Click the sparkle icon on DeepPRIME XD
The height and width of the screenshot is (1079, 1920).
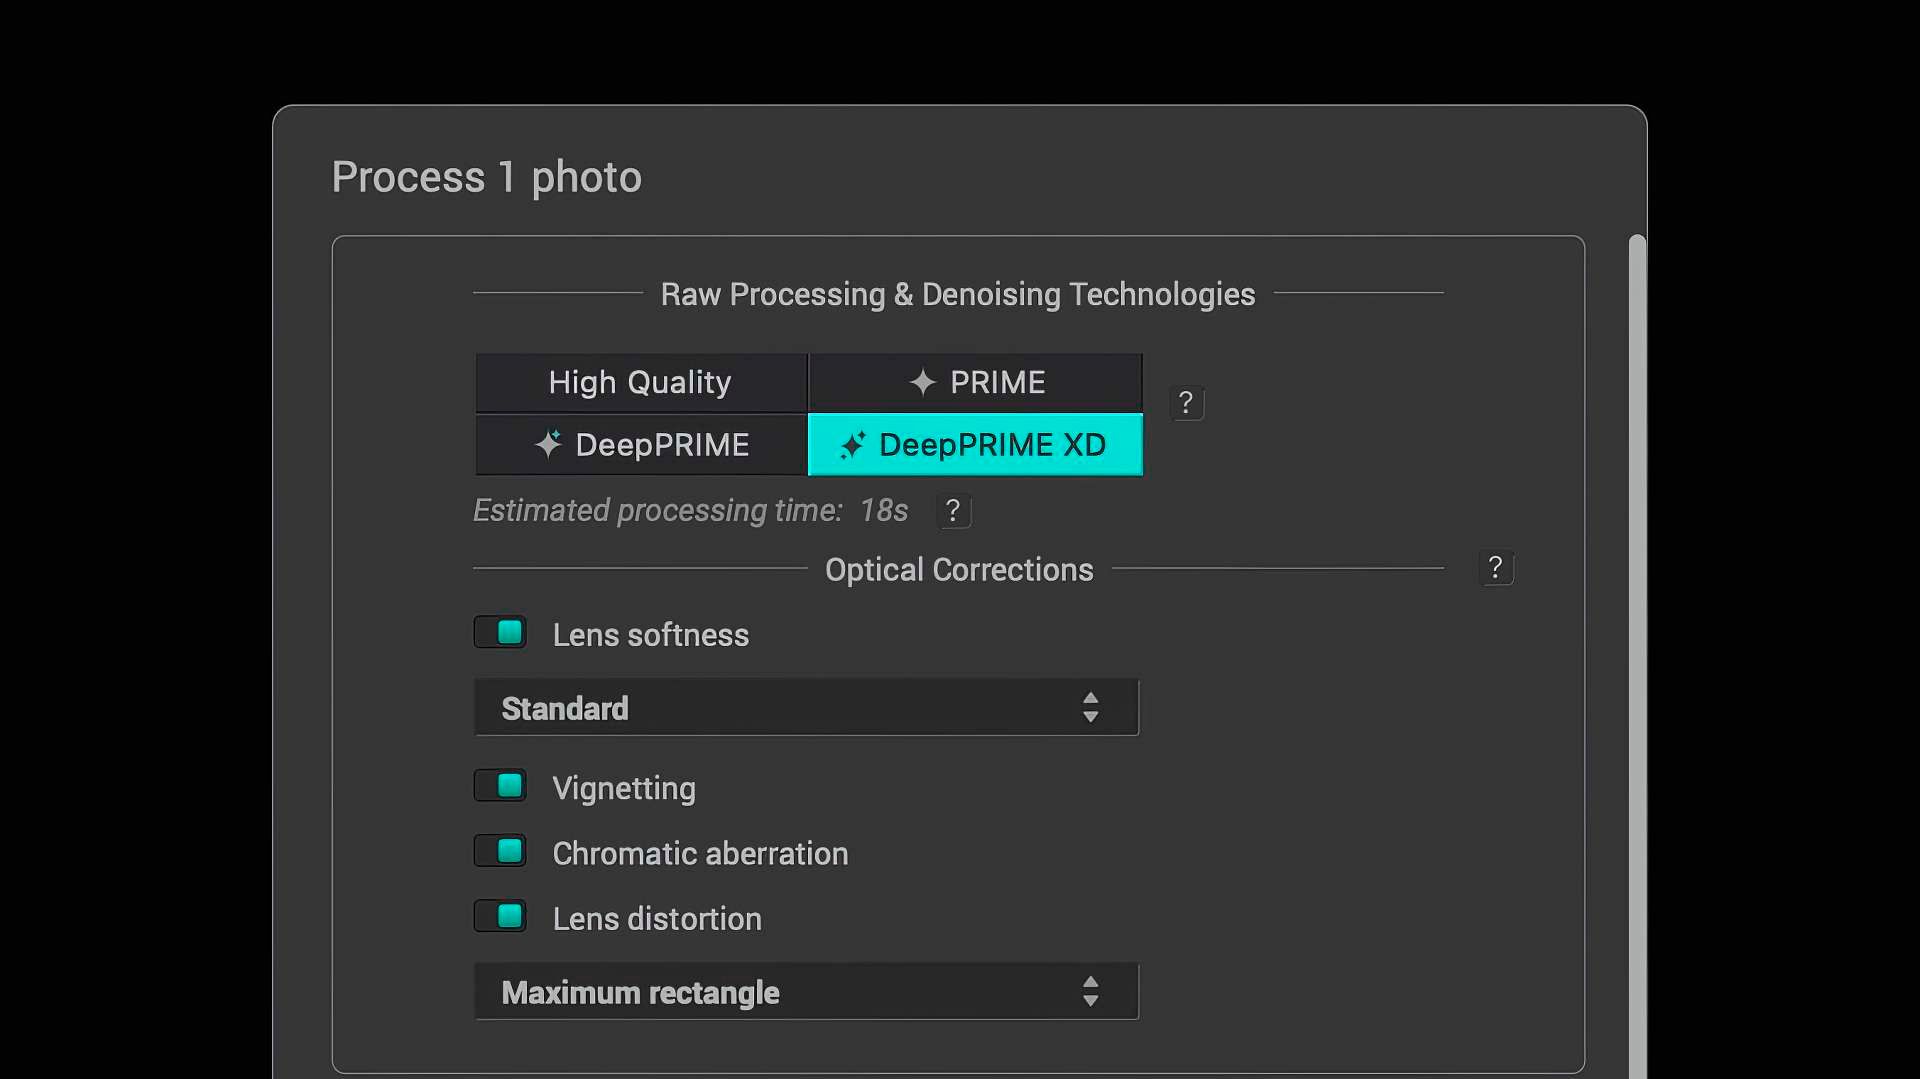pos(852,445)
